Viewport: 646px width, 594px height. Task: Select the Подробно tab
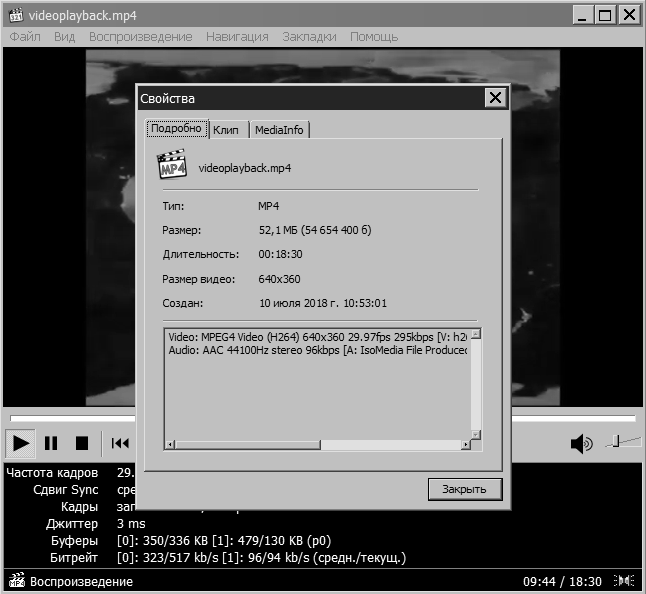pos(176,129)
